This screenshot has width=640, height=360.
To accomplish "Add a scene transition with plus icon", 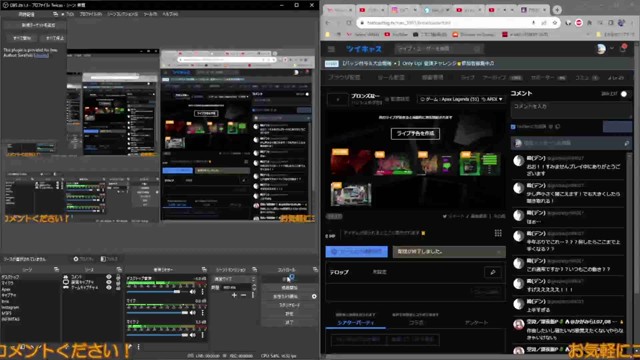I will pos(234,295).
